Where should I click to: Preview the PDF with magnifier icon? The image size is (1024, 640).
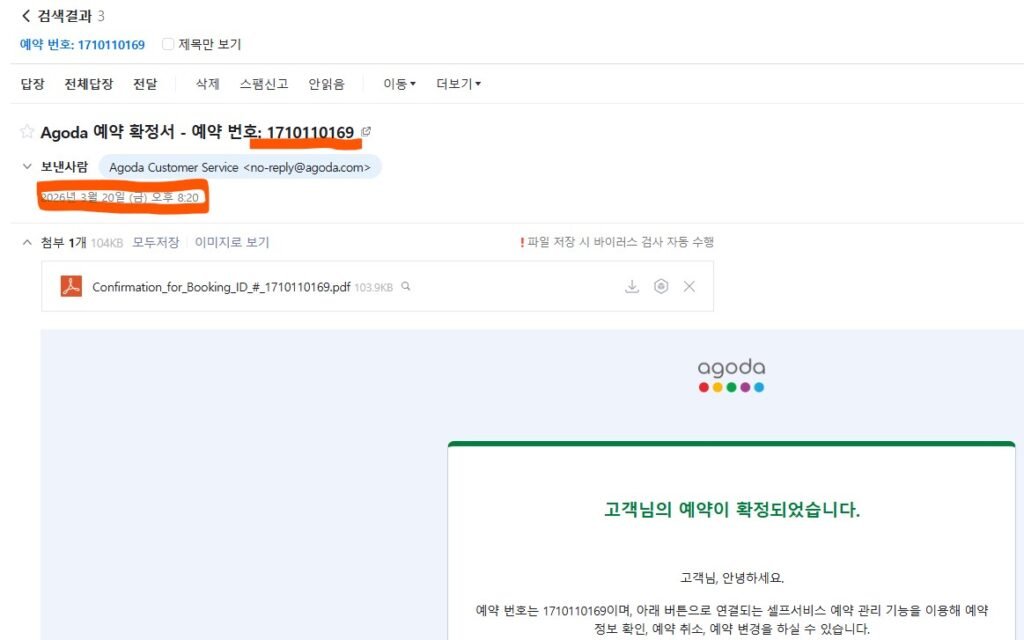pyautogui.click(x=406, y=286)
